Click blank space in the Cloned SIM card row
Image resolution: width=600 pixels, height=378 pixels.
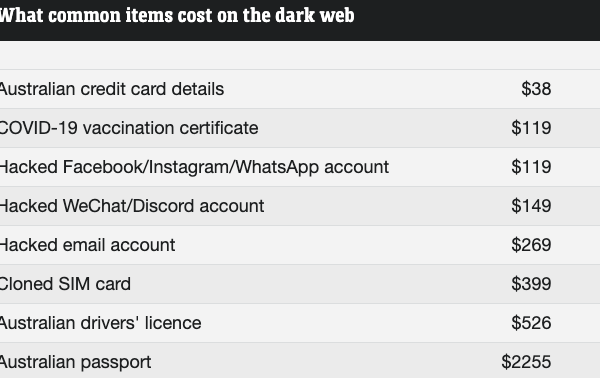[321, 284]
